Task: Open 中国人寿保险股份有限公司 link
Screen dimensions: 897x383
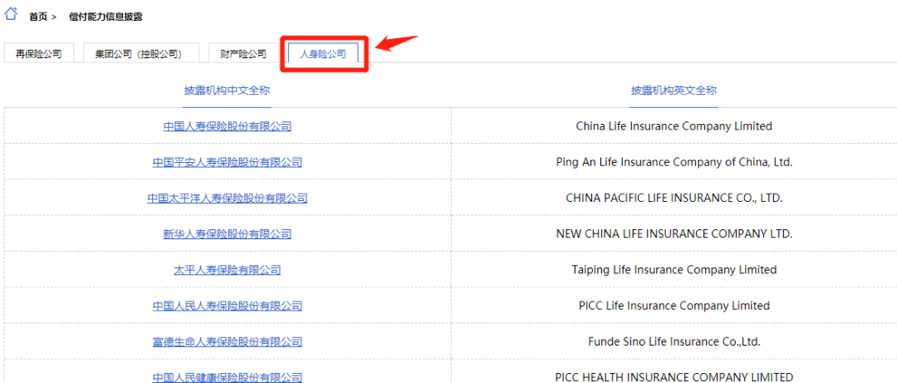Action: tap(227, 126)
